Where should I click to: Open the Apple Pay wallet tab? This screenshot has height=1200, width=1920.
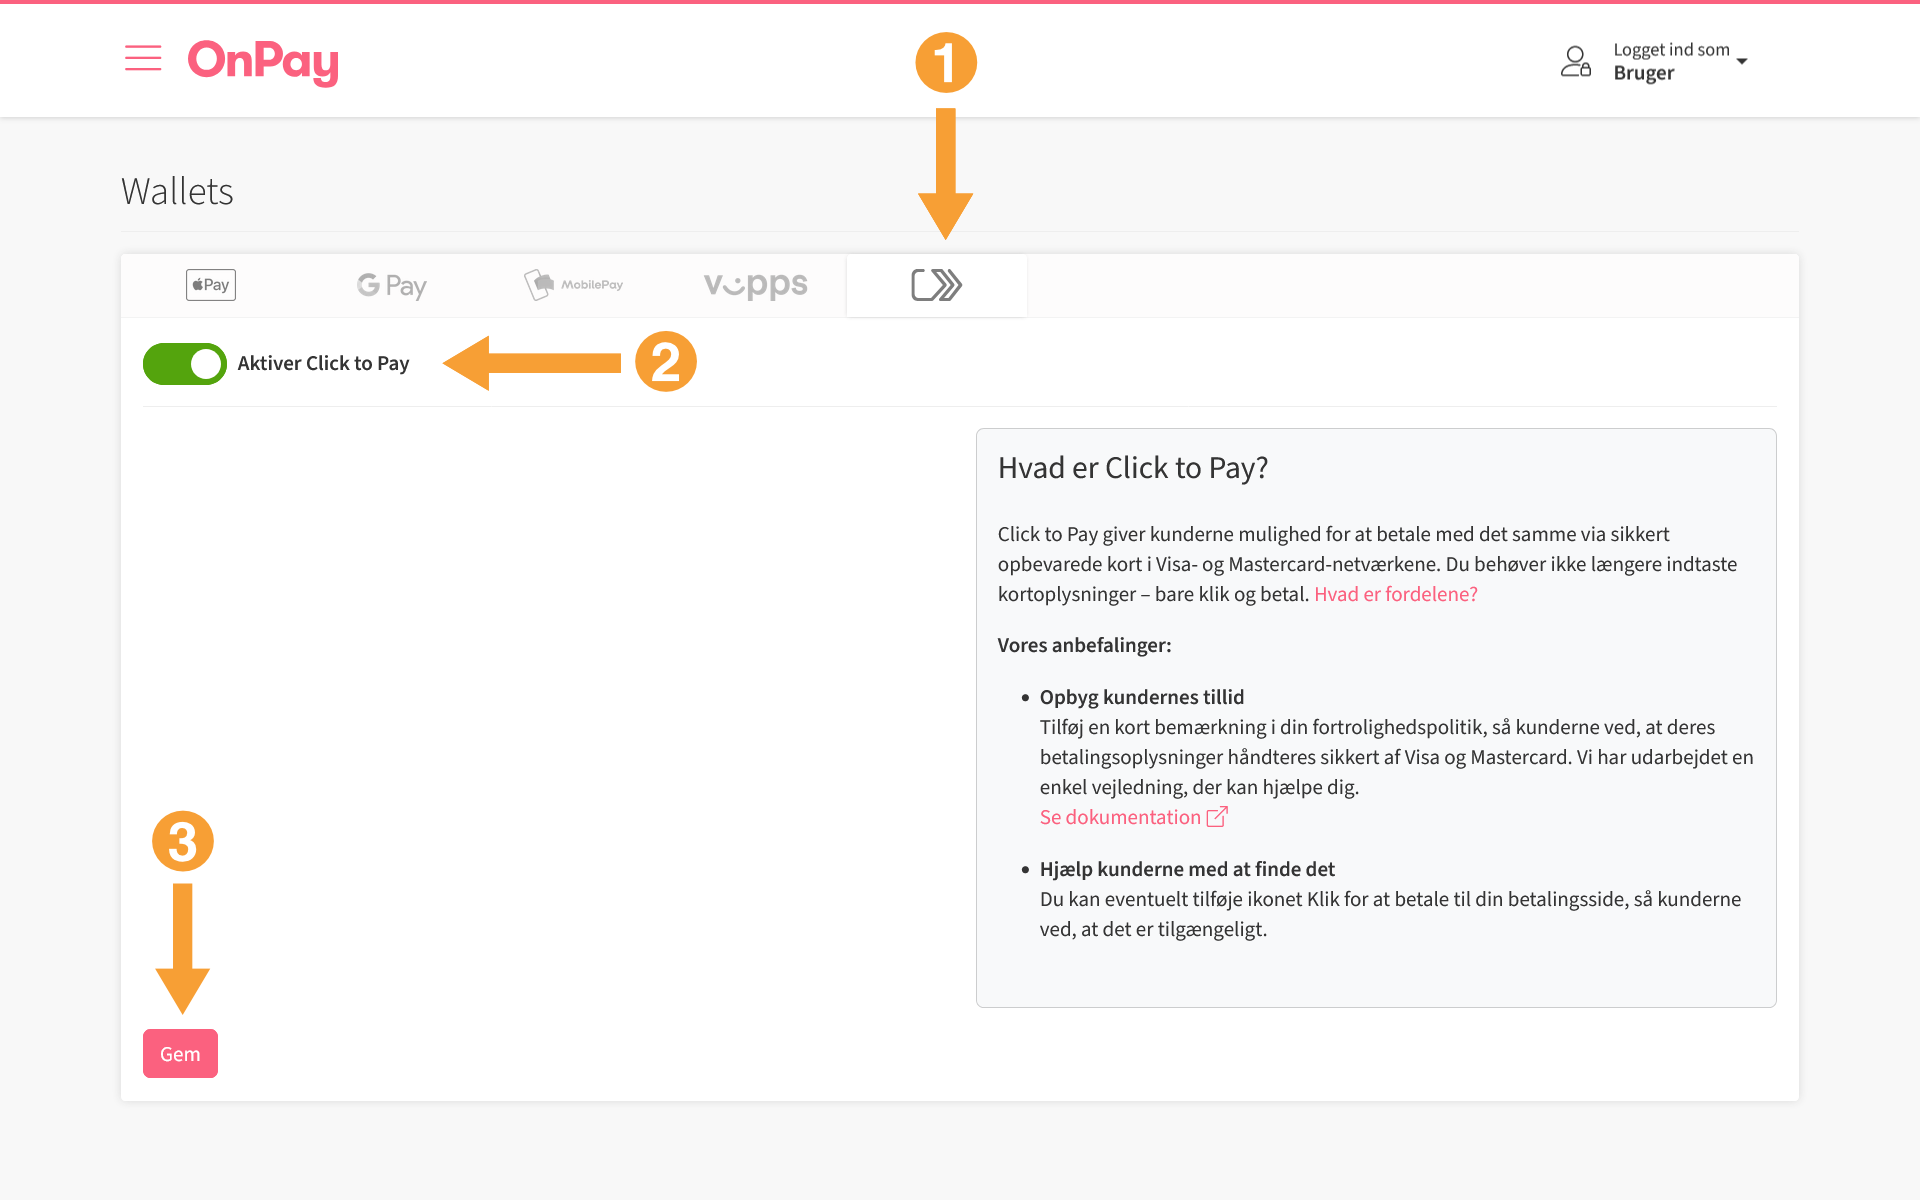211,285
